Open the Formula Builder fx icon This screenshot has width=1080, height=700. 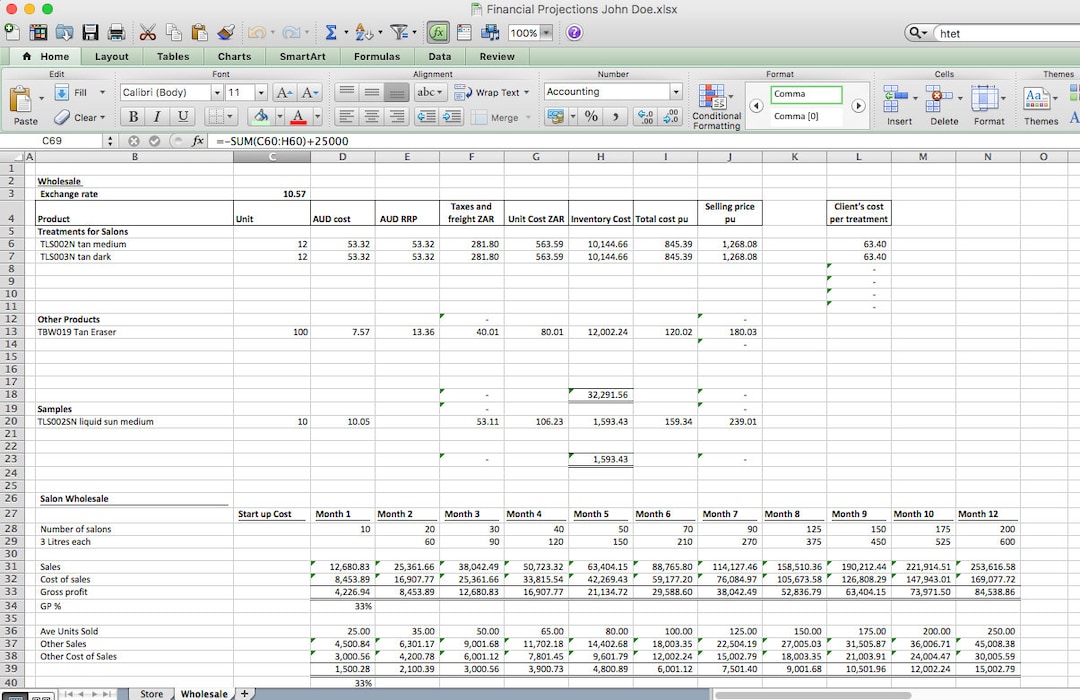437,32
